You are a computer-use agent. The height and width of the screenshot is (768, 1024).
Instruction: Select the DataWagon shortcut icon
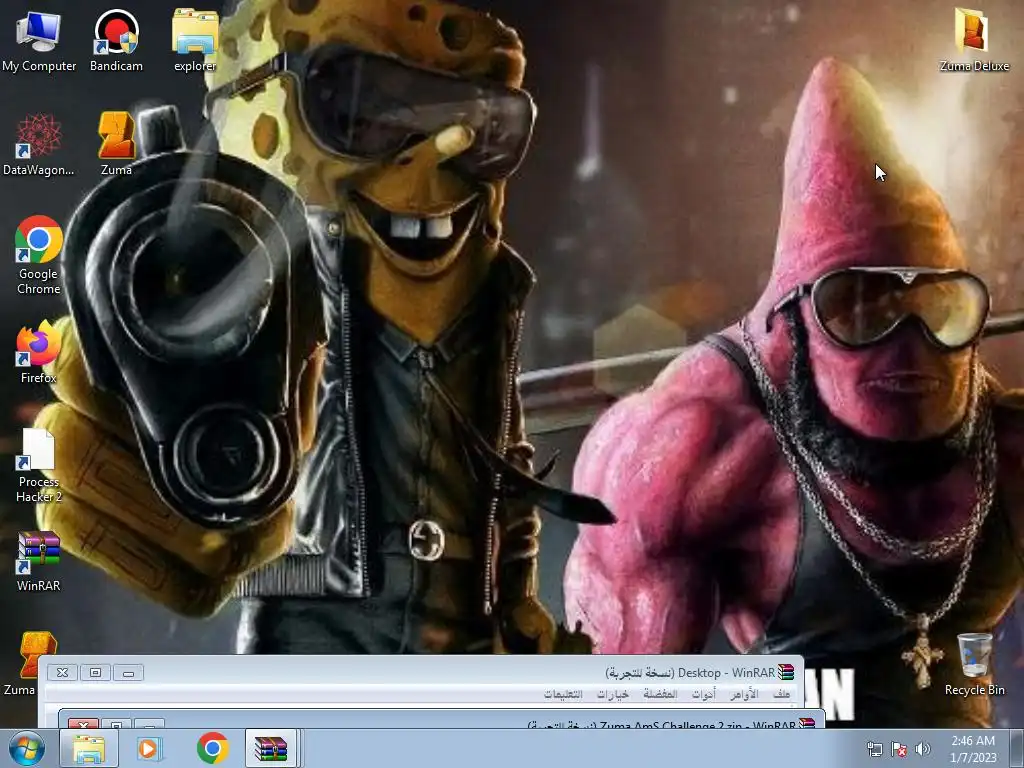coord(39,144)
